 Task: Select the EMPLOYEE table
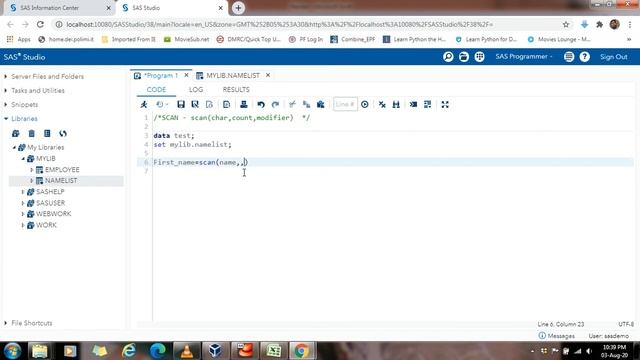click(62, 169)
